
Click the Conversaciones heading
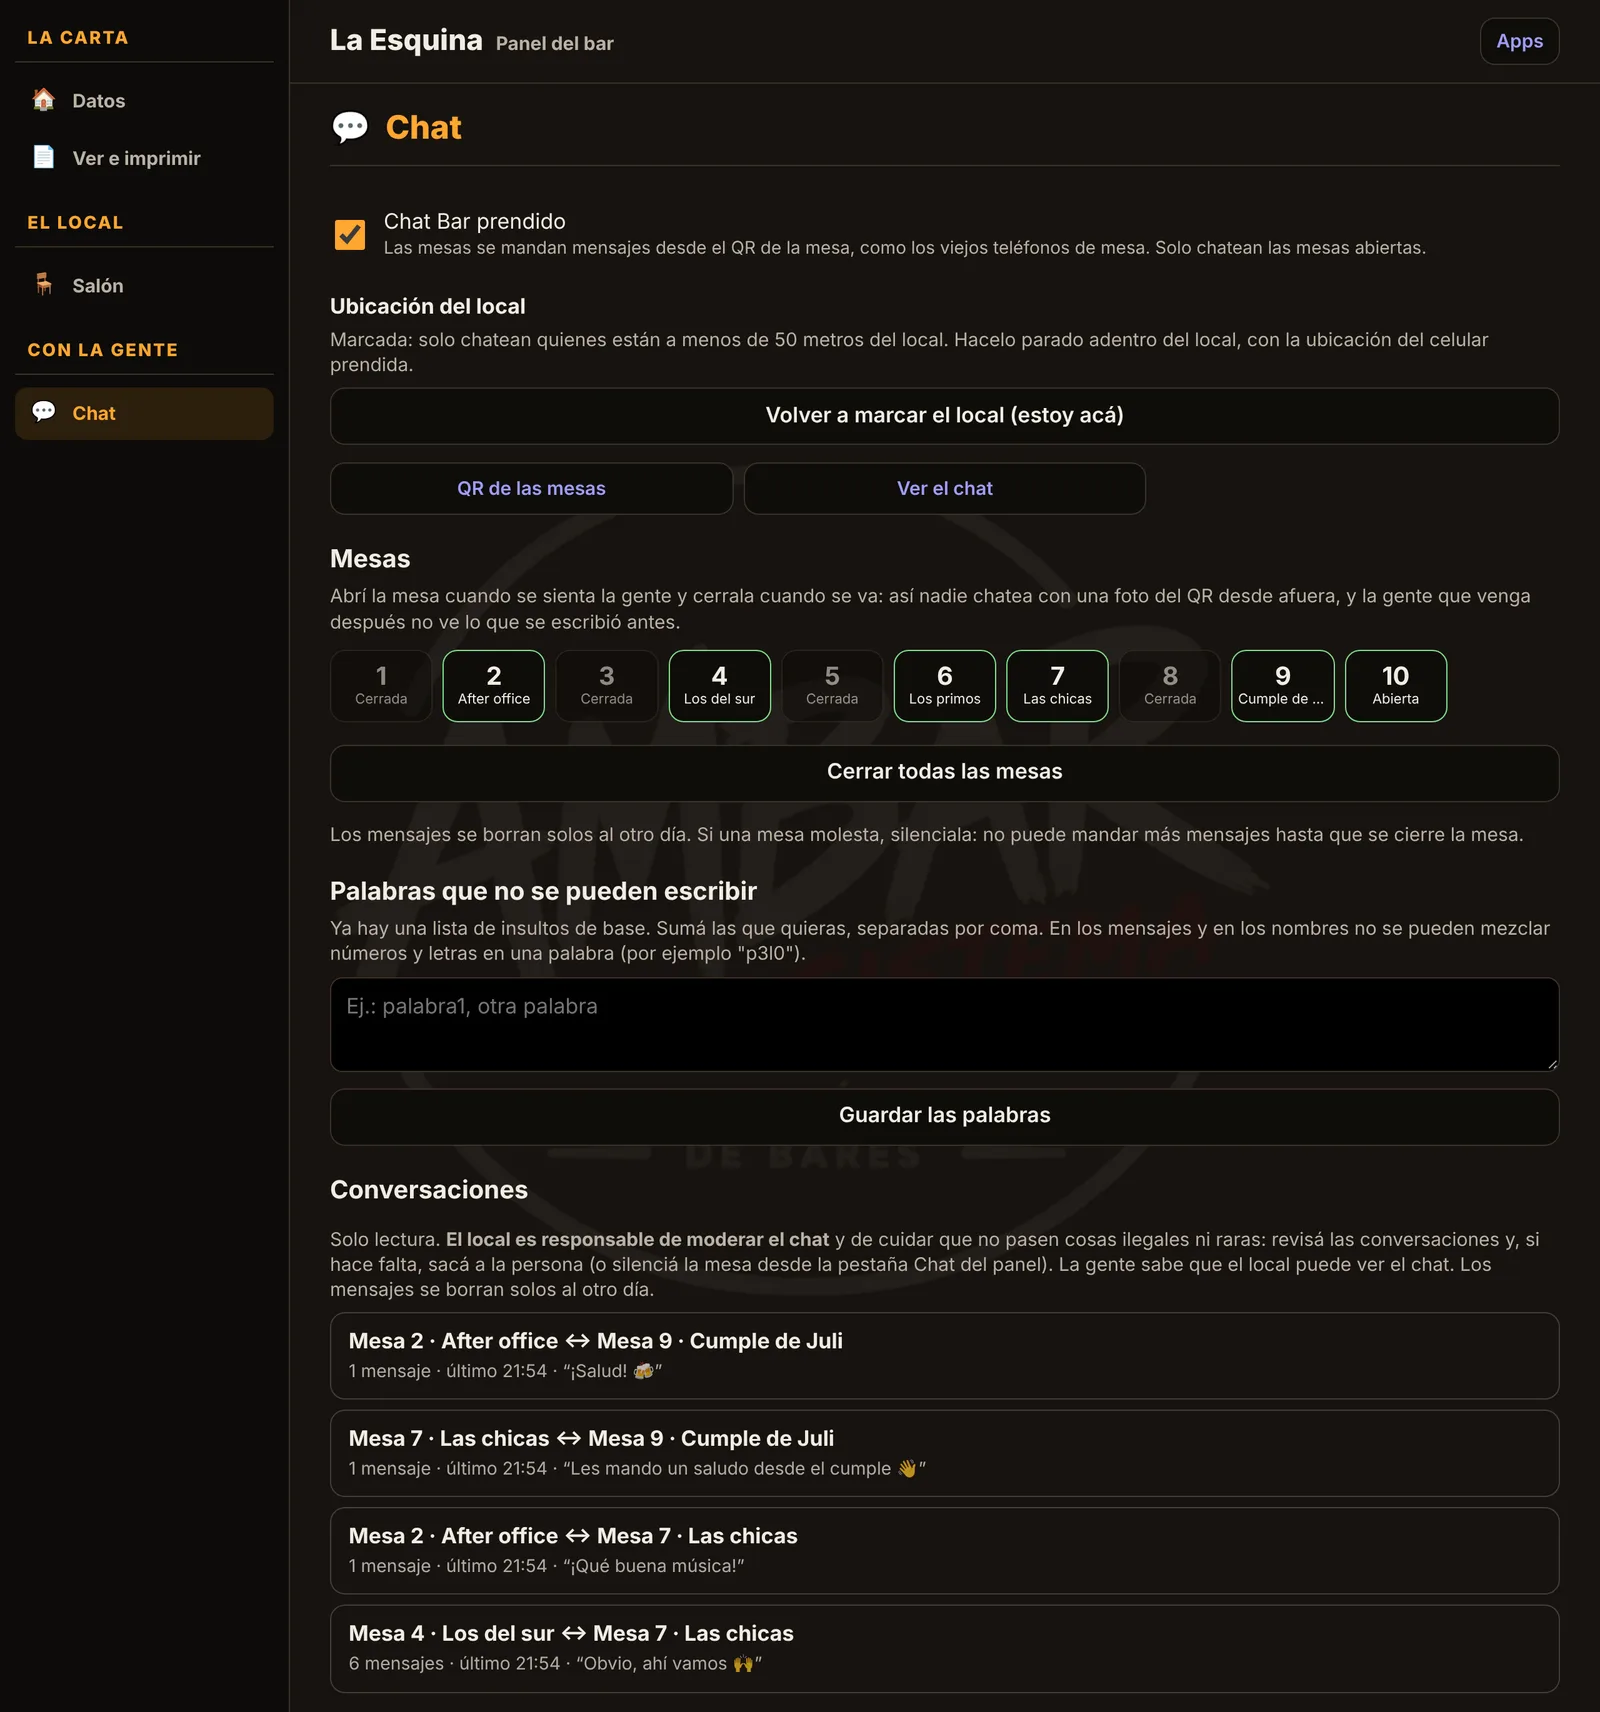429,1190
